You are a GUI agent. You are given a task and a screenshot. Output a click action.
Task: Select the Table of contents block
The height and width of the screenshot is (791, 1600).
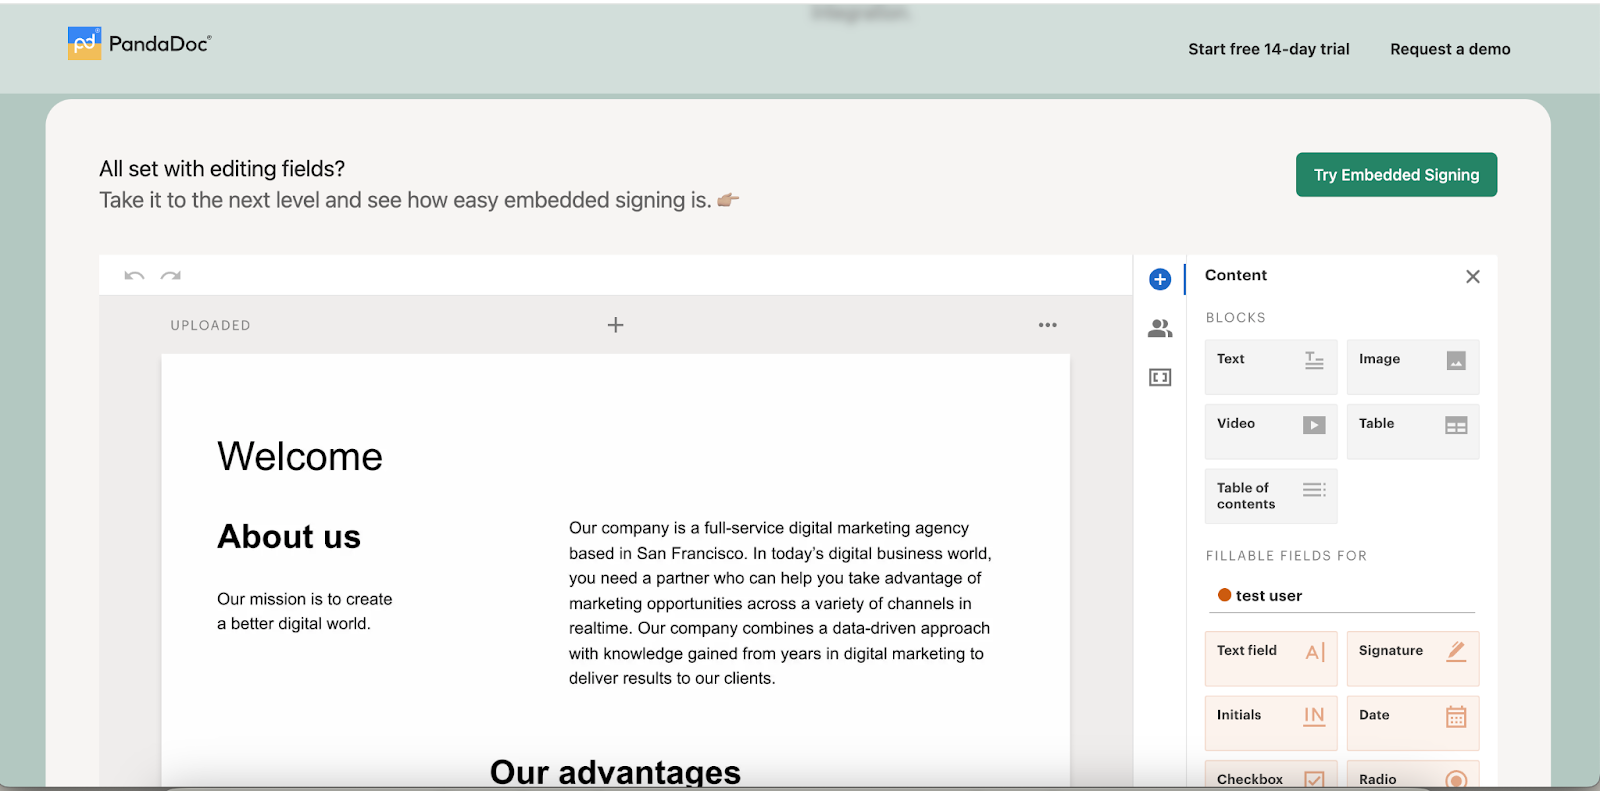tap(1271, 496)
